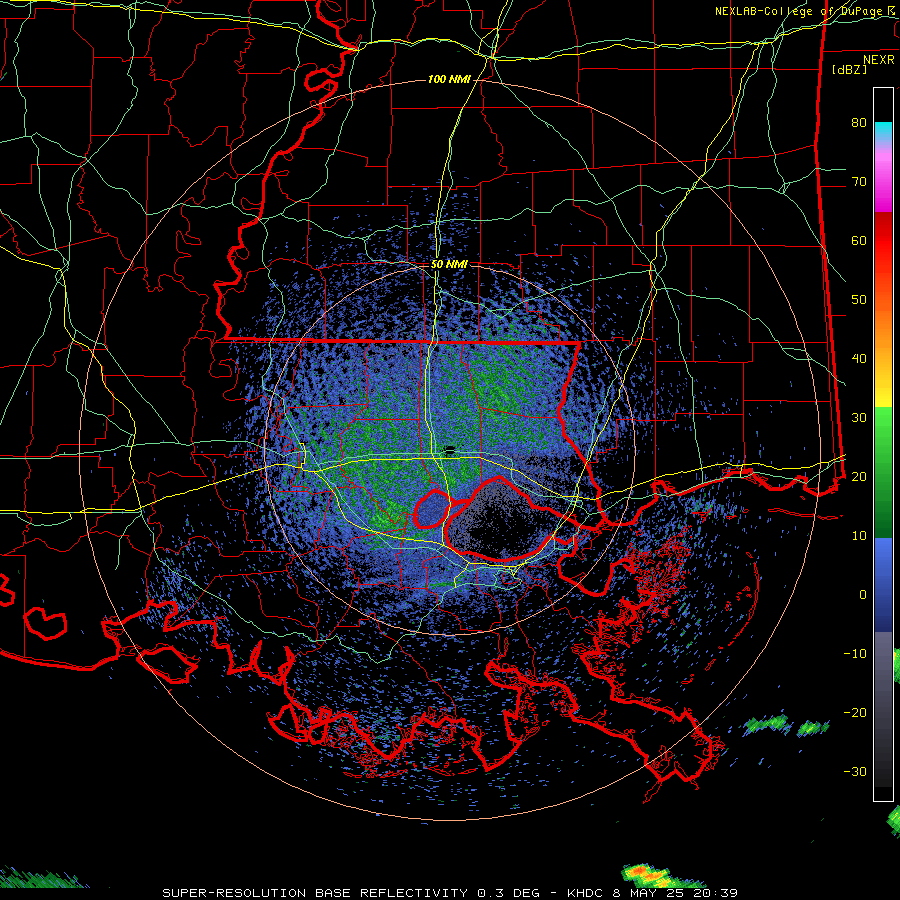Viewport: 900px width, 900px height.
Task: Click the [dBZ] unit label
Action: [849, 69]
